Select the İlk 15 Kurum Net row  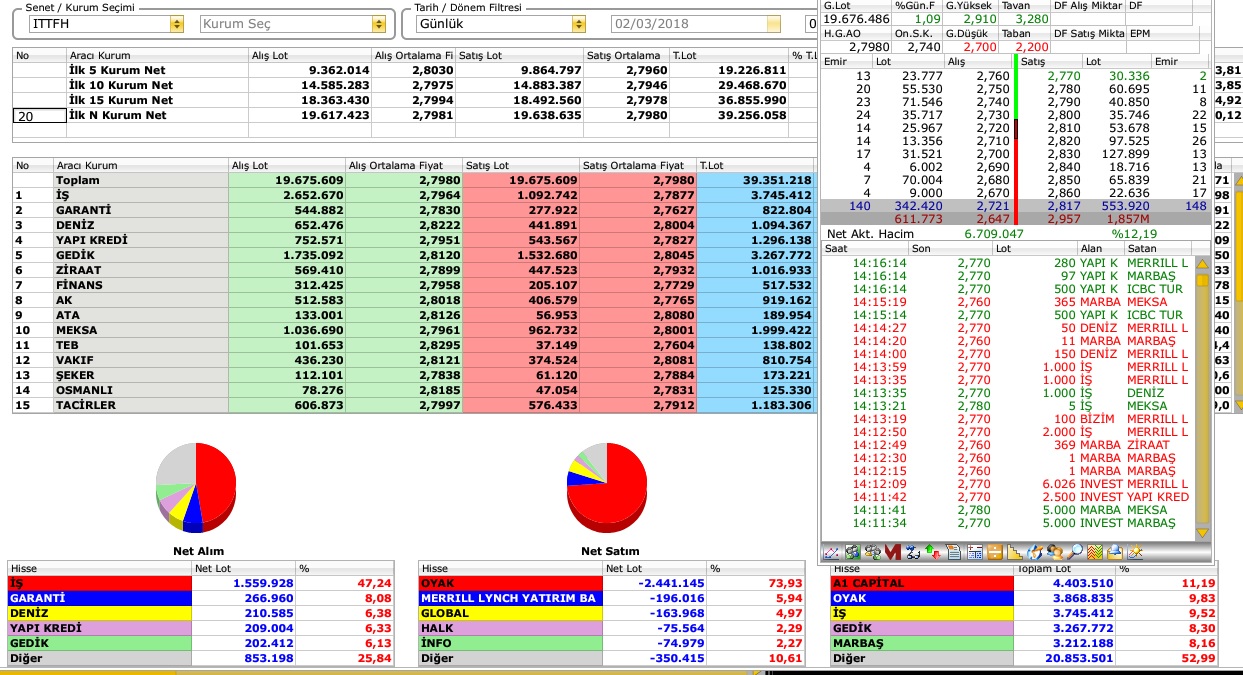415,100
